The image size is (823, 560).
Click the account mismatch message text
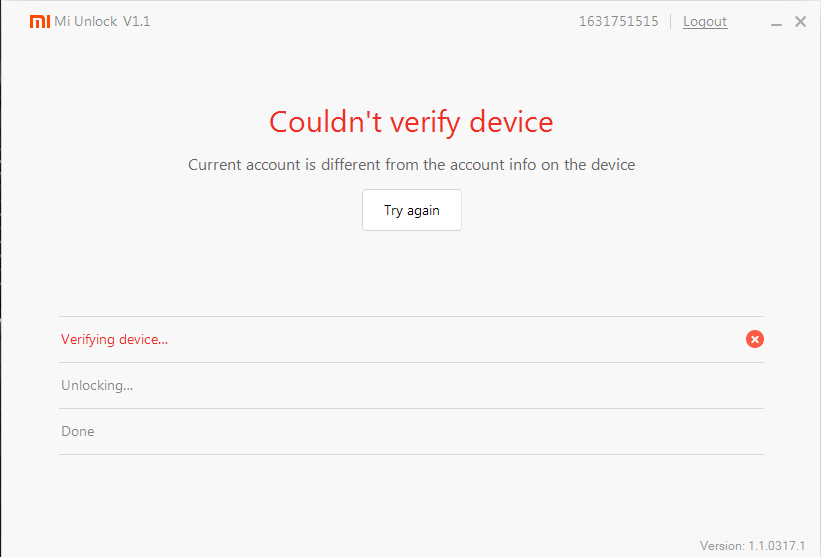coord(411,165)
